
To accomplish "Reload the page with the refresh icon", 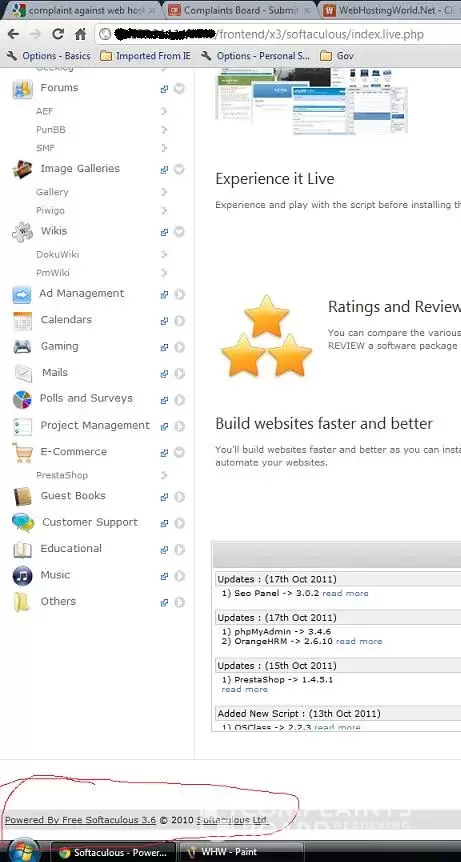I will [x=58, y=34].
